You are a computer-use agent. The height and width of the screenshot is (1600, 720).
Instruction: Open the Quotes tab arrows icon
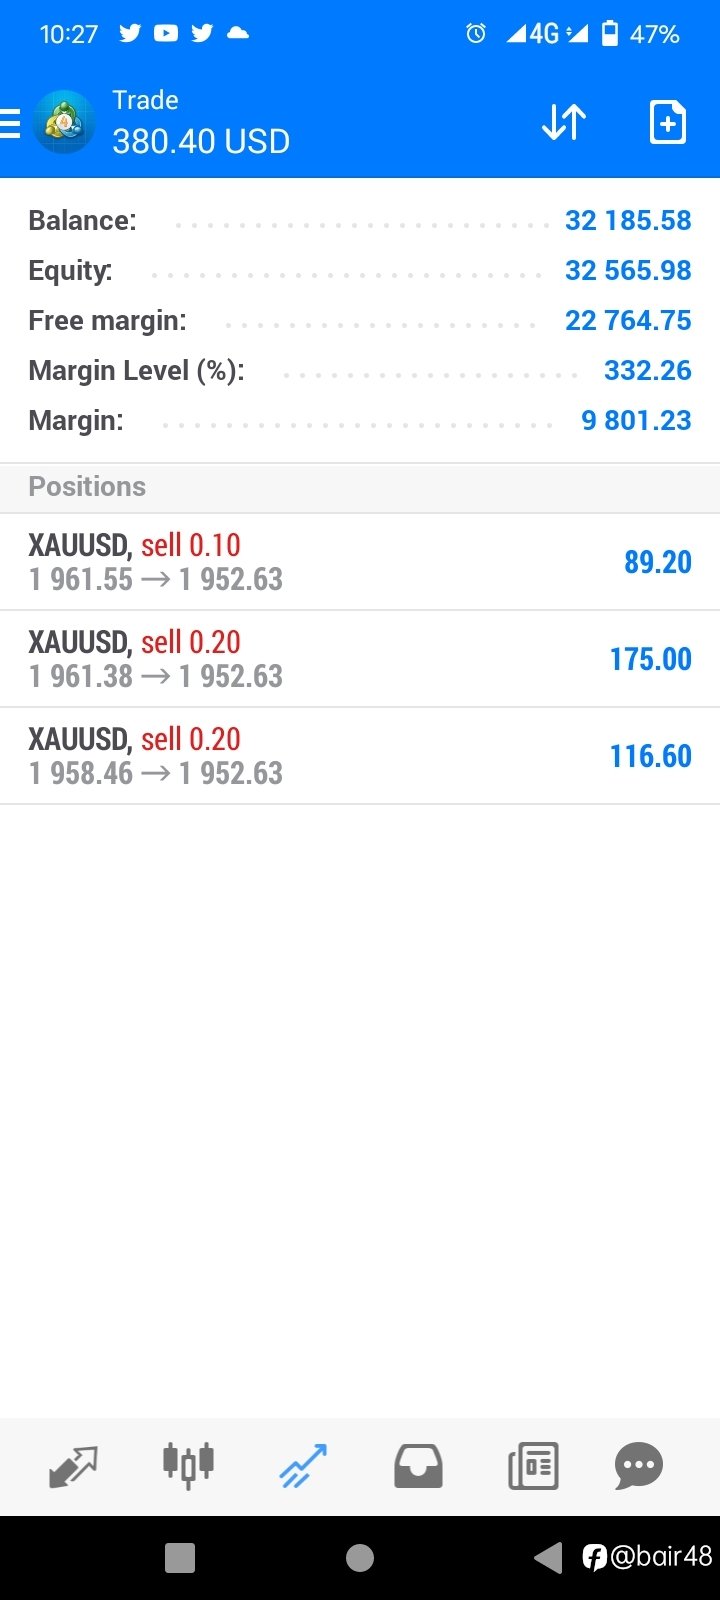tap(73, 1467)
